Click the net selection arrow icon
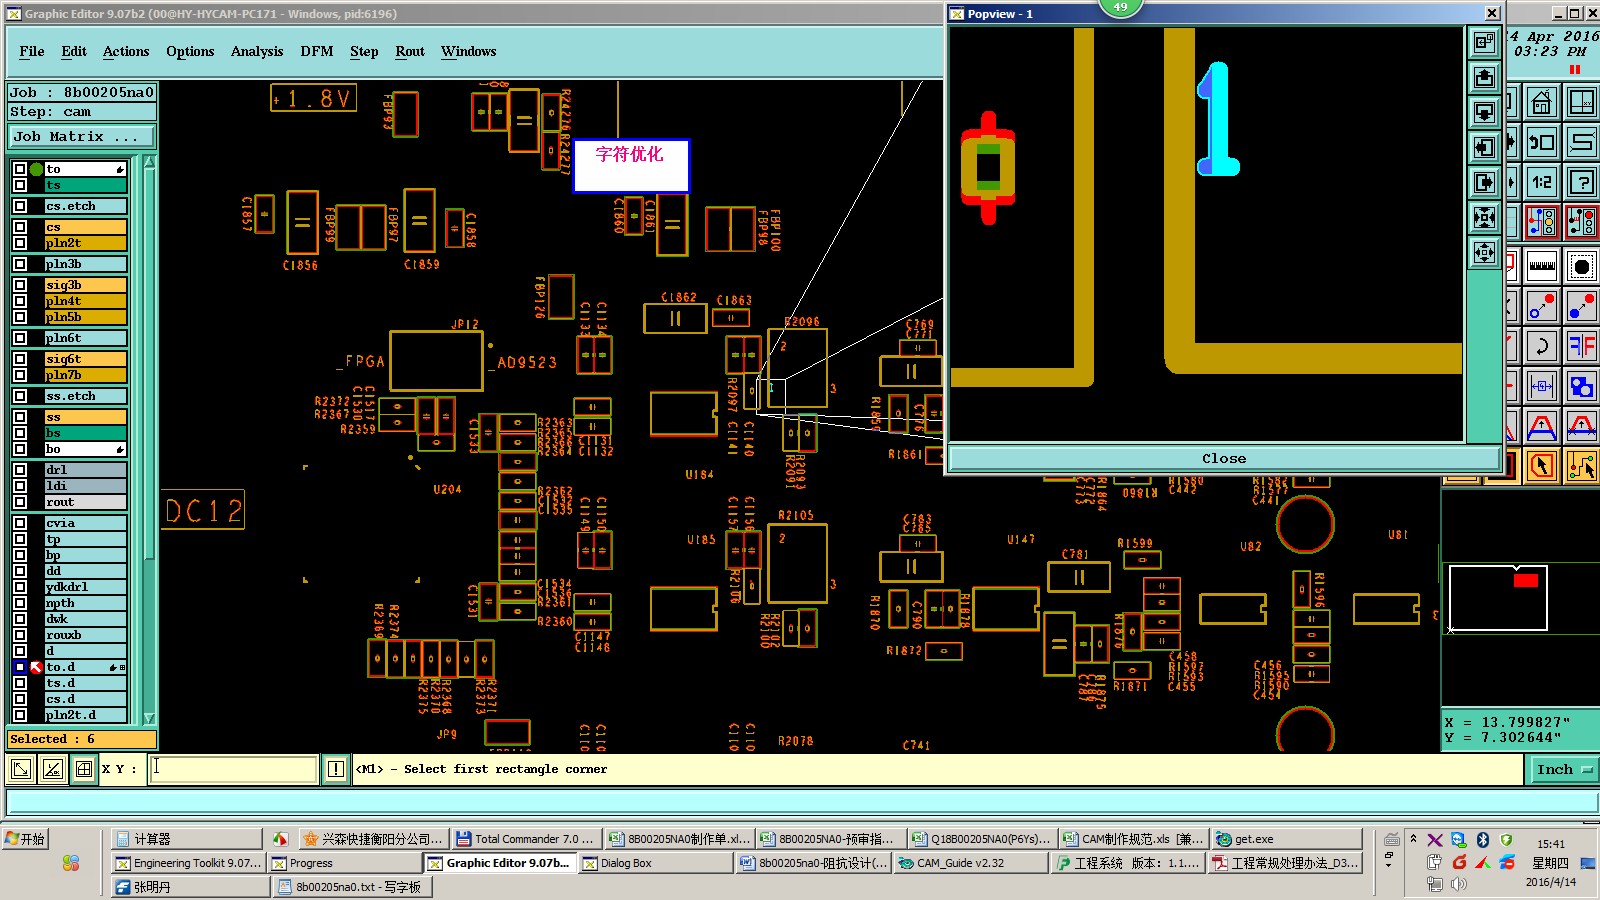Screen dimensions: 1600x900 tap(1582, 466)
